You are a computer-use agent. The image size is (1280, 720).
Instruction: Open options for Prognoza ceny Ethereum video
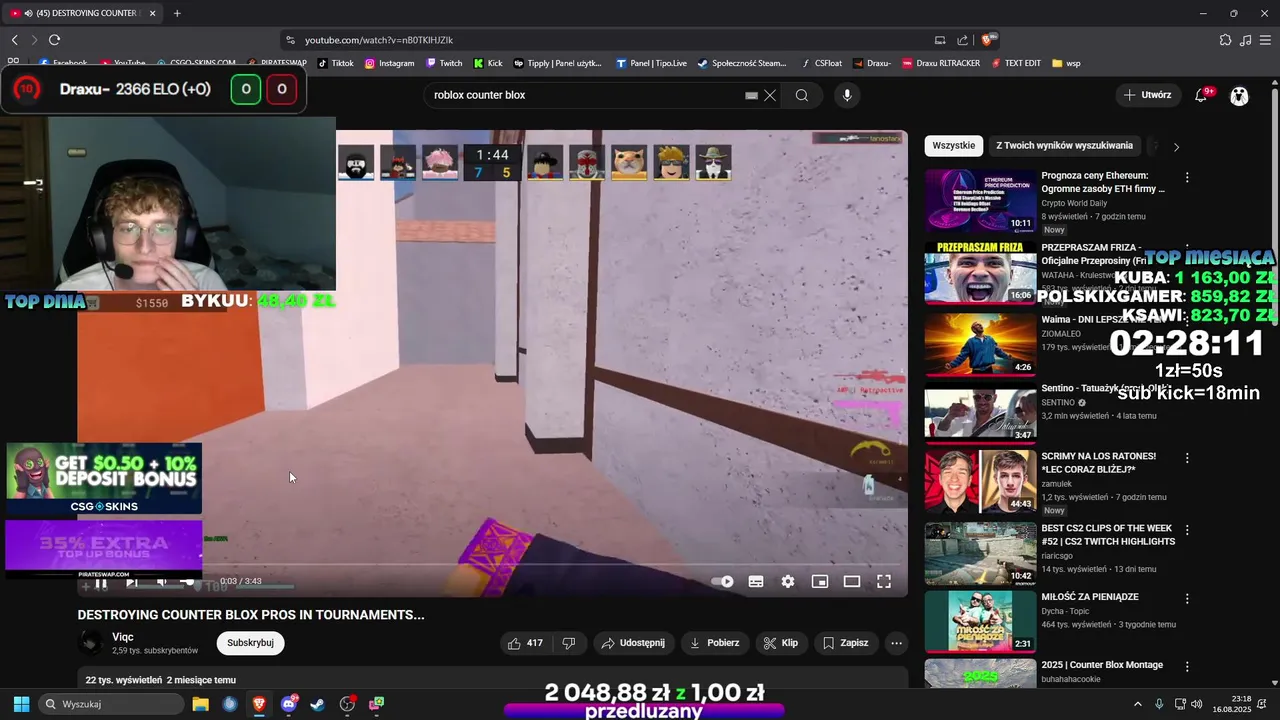pos(1187,177)
